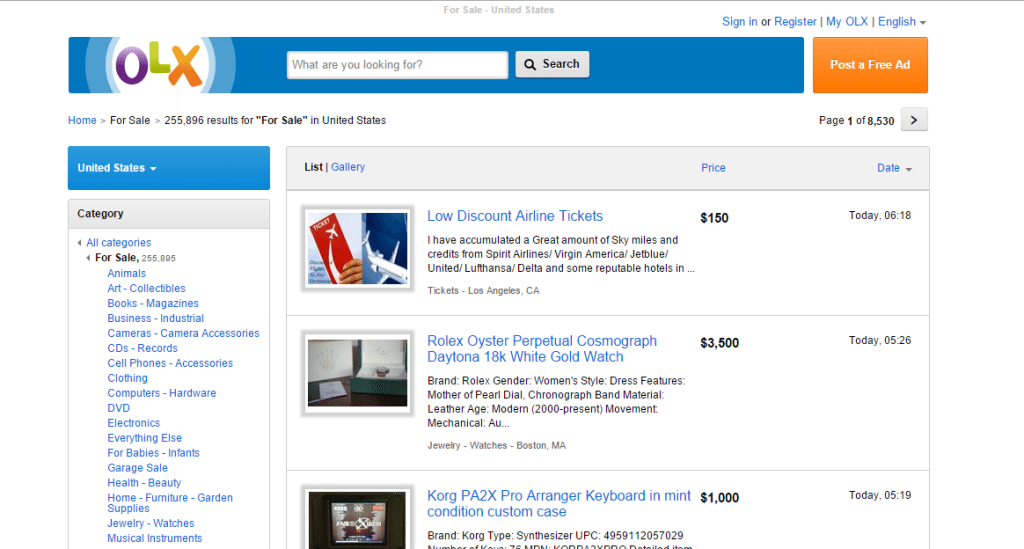The image size is (1024, 549).
Task: Go to My OLX
Action: pos(847,22)
